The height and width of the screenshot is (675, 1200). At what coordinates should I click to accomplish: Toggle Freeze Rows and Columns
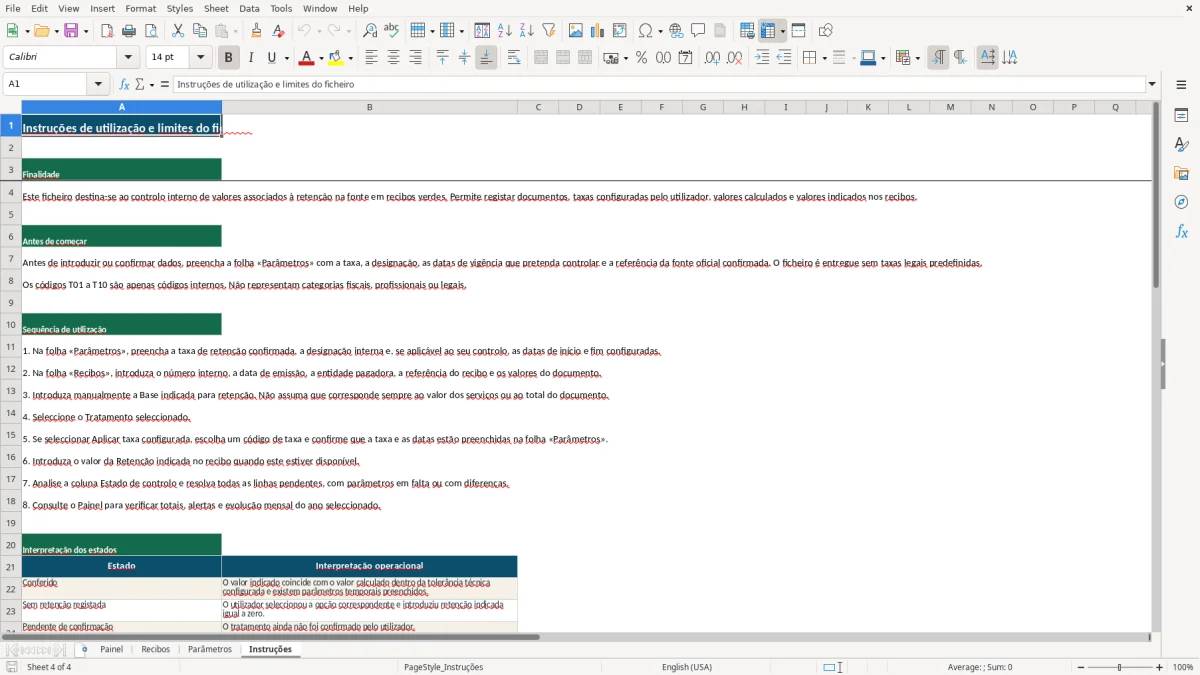point(768,31)
